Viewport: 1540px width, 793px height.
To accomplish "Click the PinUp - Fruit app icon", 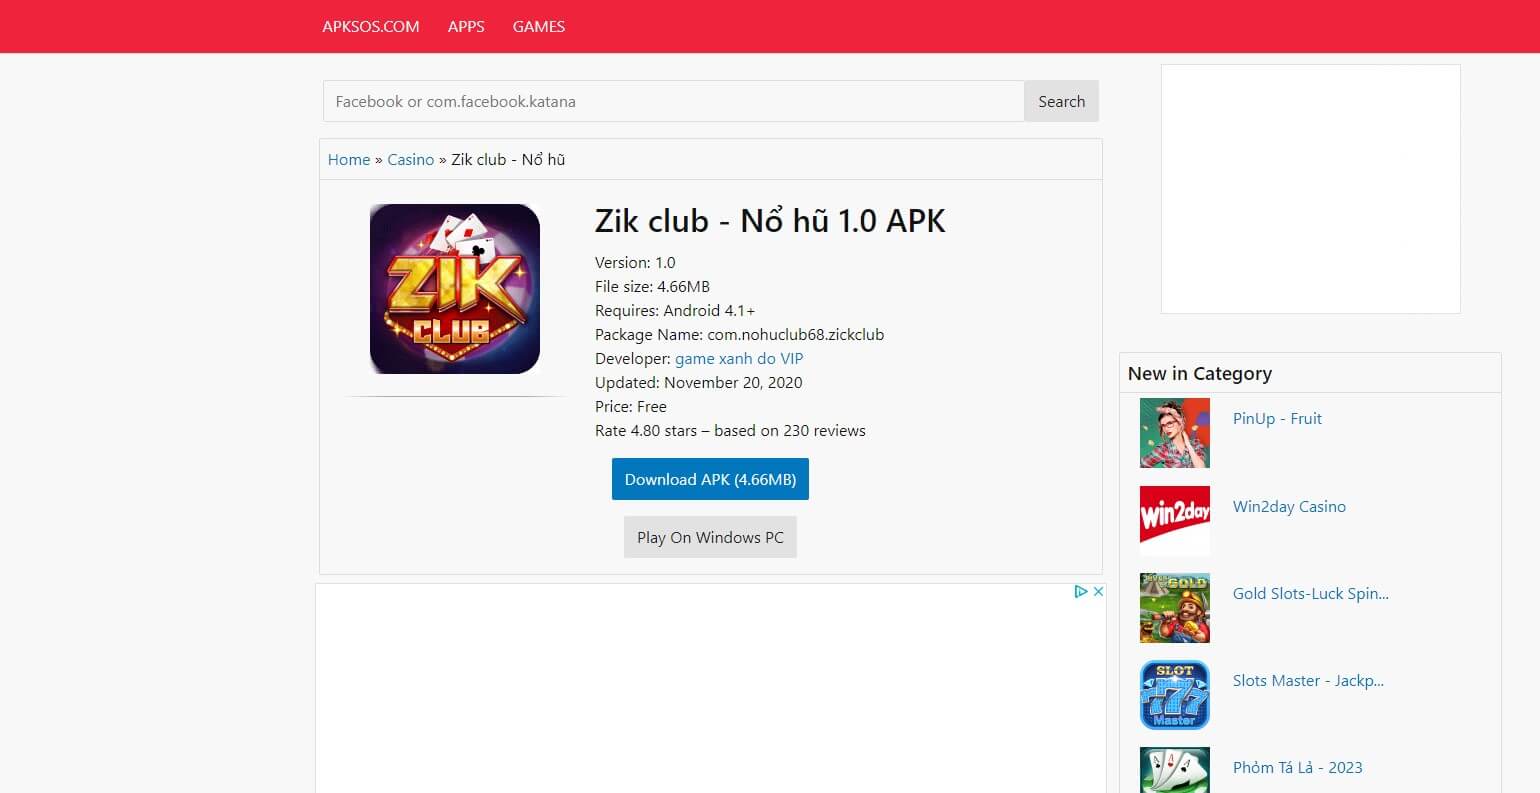I will pyautogui.click(x=1175, y=433).
